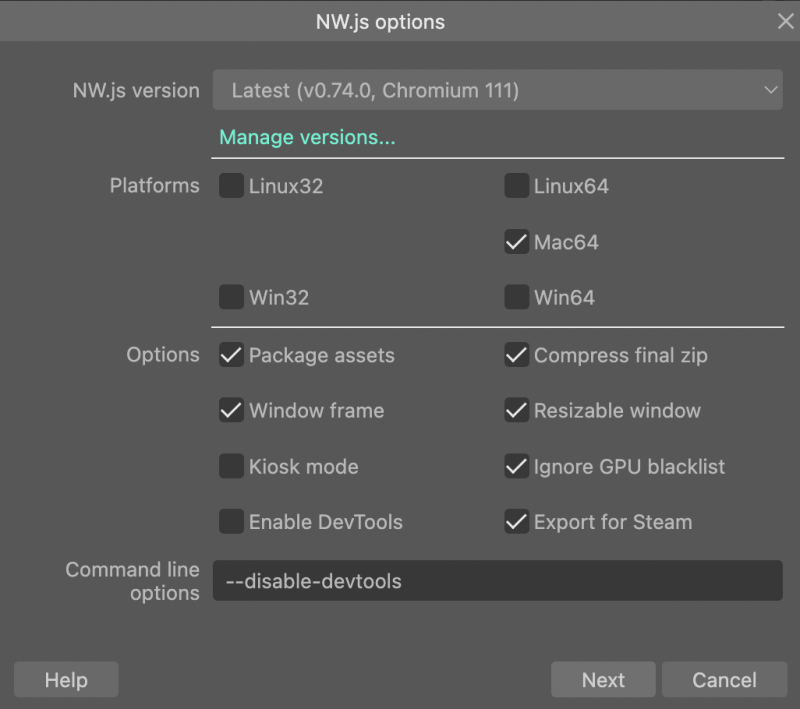
Task: Focus the Command line options field
Action: click(x=497, y=580)
